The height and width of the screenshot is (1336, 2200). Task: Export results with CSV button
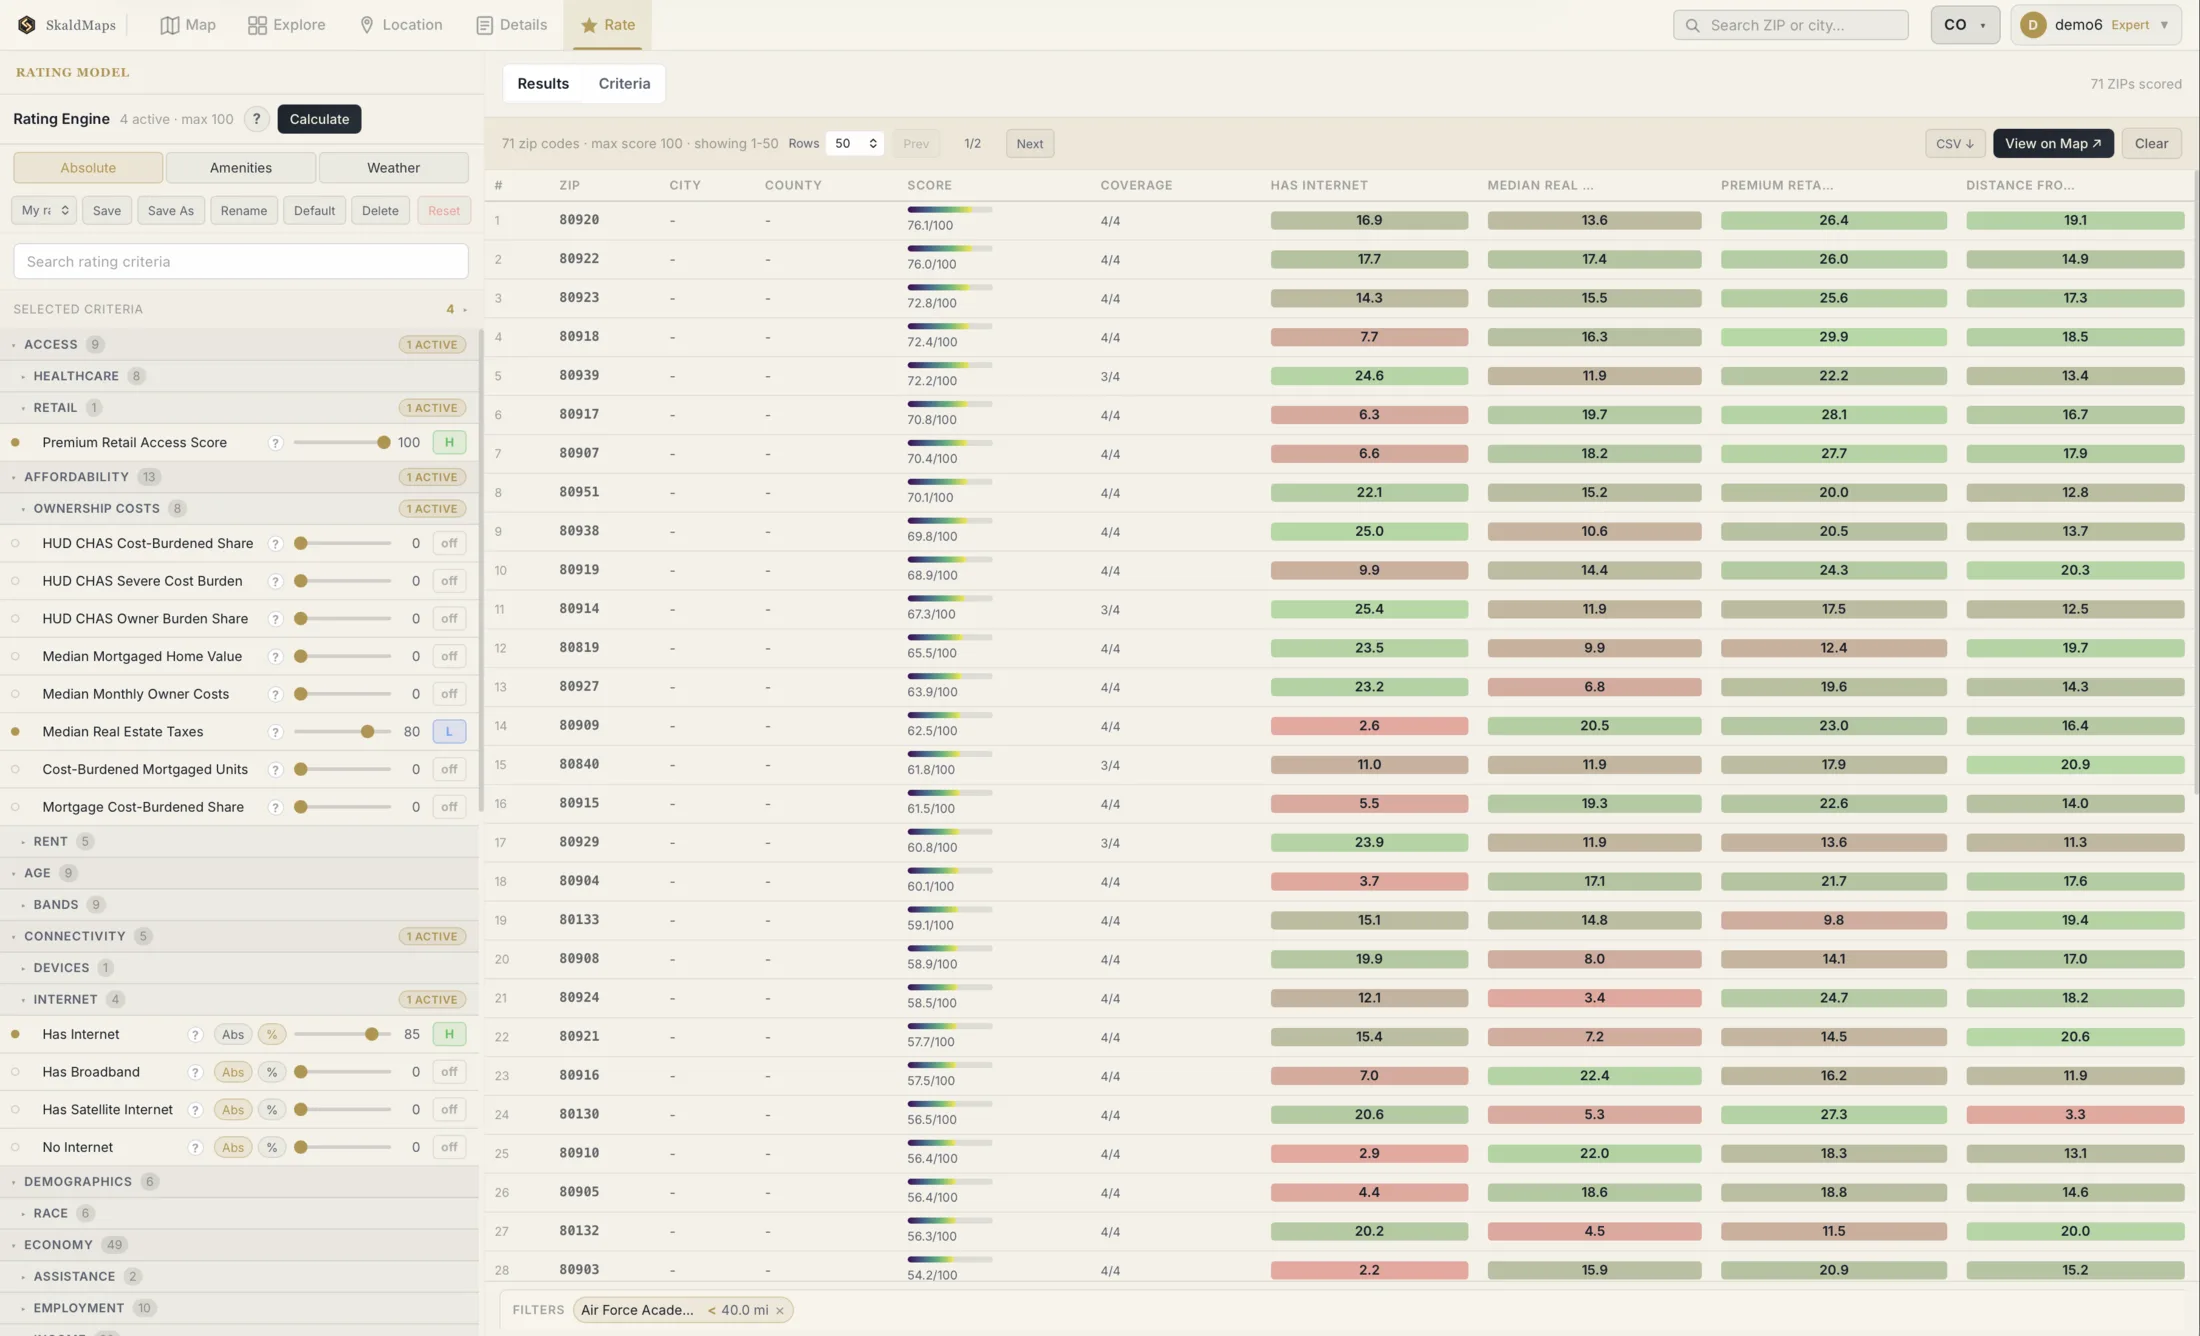tap(1954, 144)
